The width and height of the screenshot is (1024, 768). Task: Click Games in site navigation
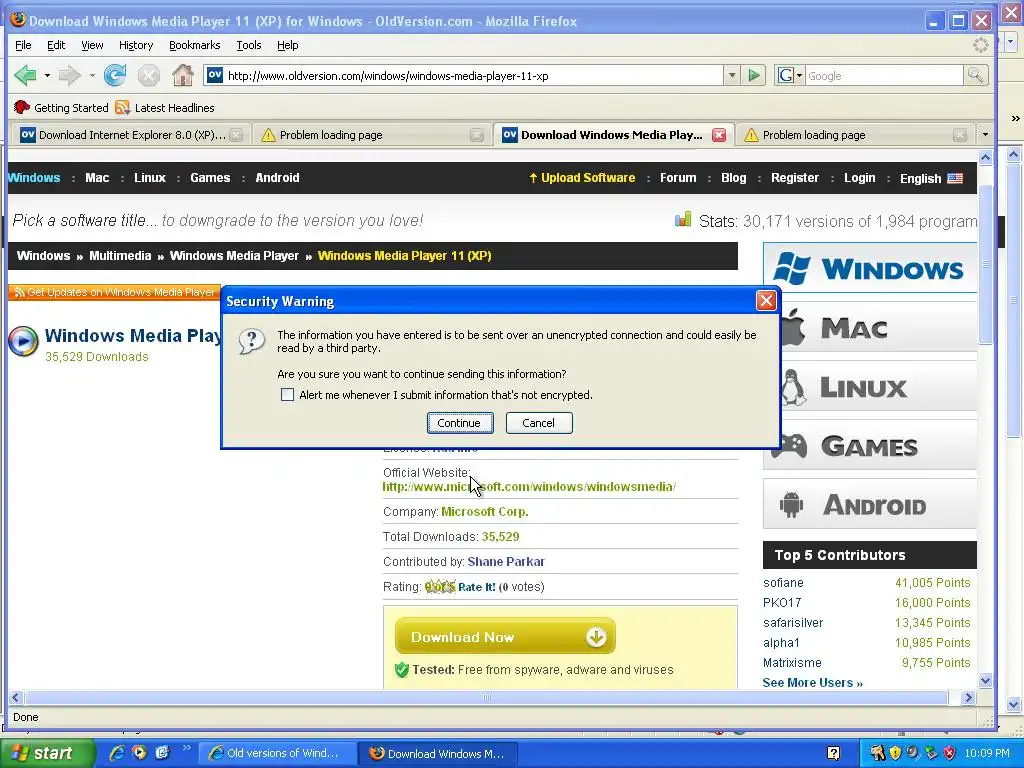tap(210, 178)
